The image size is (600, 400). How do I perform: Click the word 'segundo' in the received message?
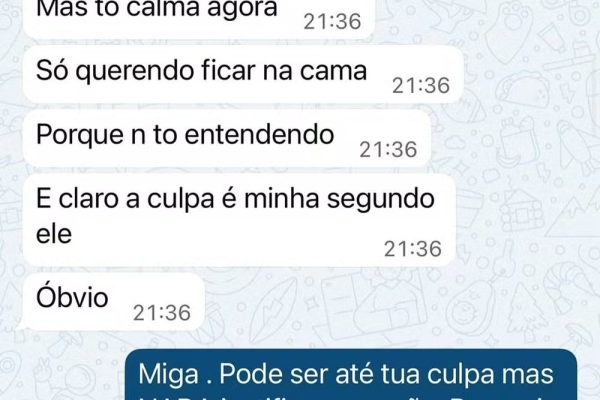pos(381,199)
